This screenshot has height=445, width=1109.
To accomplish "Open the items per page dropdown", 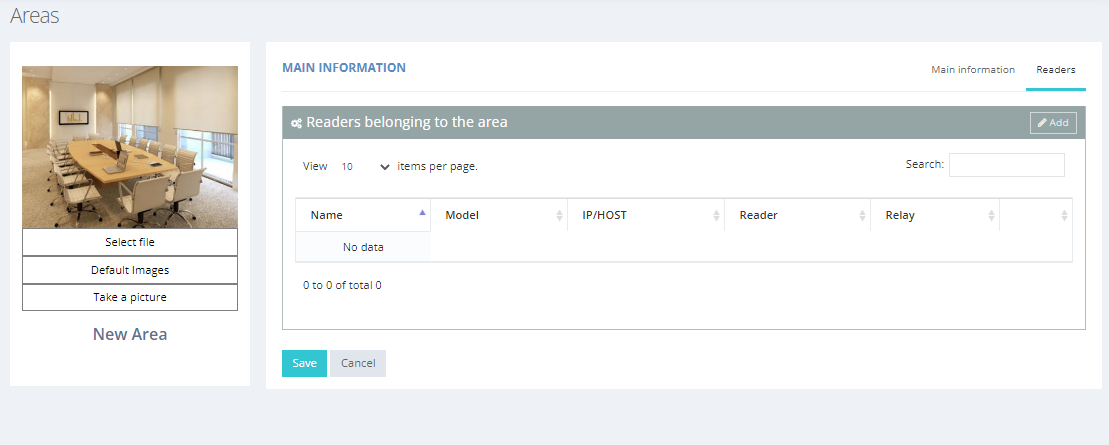I will click(x=364, y=167).
